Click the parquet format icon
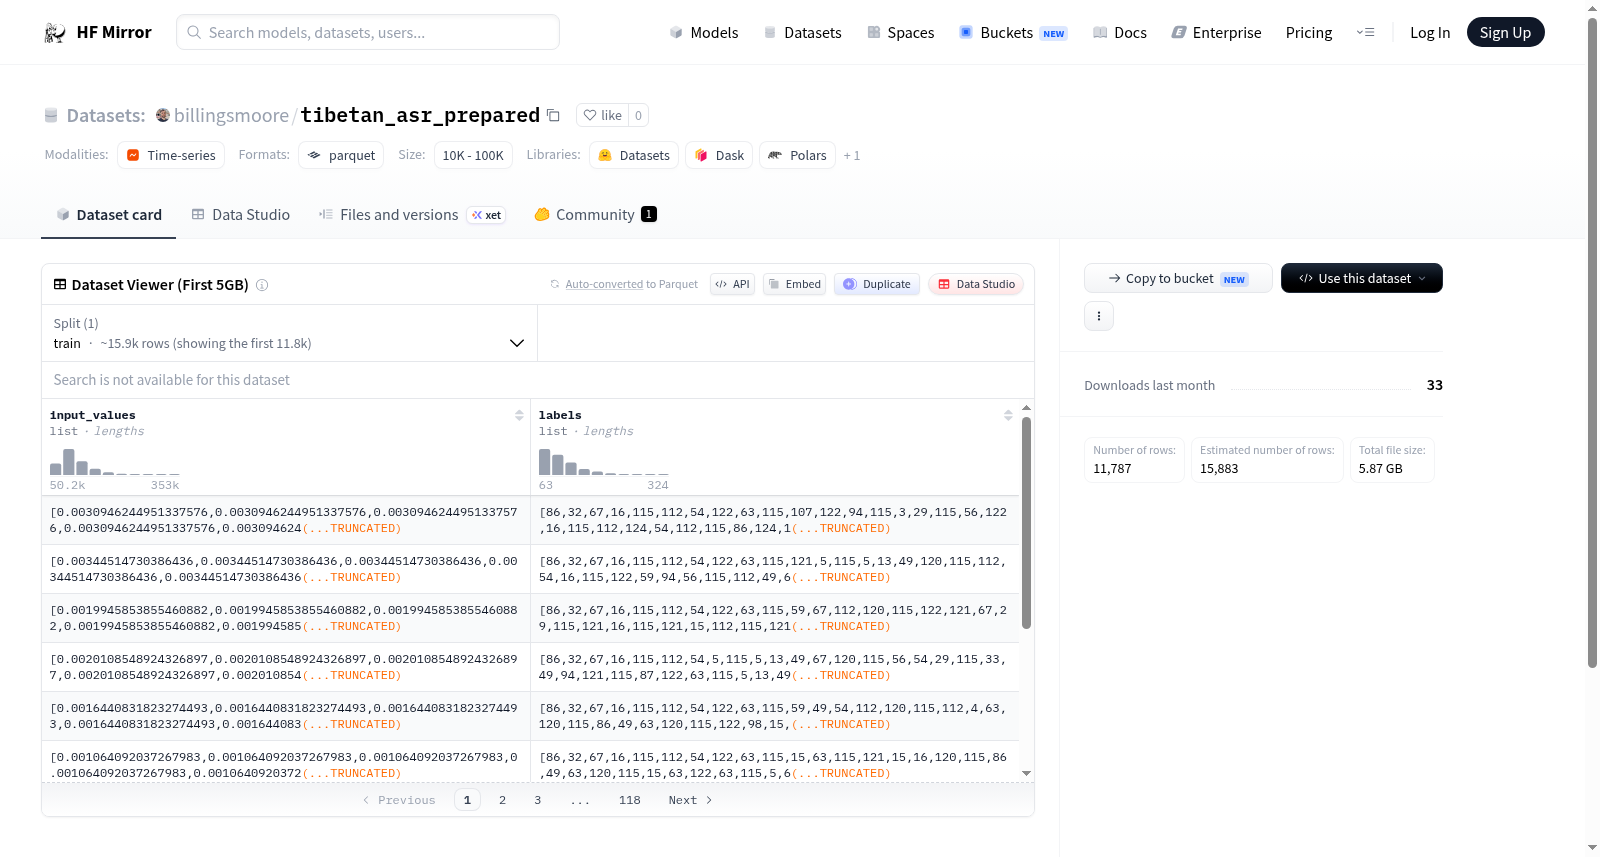Image resolution: width=1600 pixels, height=857 pixels. tap(314, 155)
